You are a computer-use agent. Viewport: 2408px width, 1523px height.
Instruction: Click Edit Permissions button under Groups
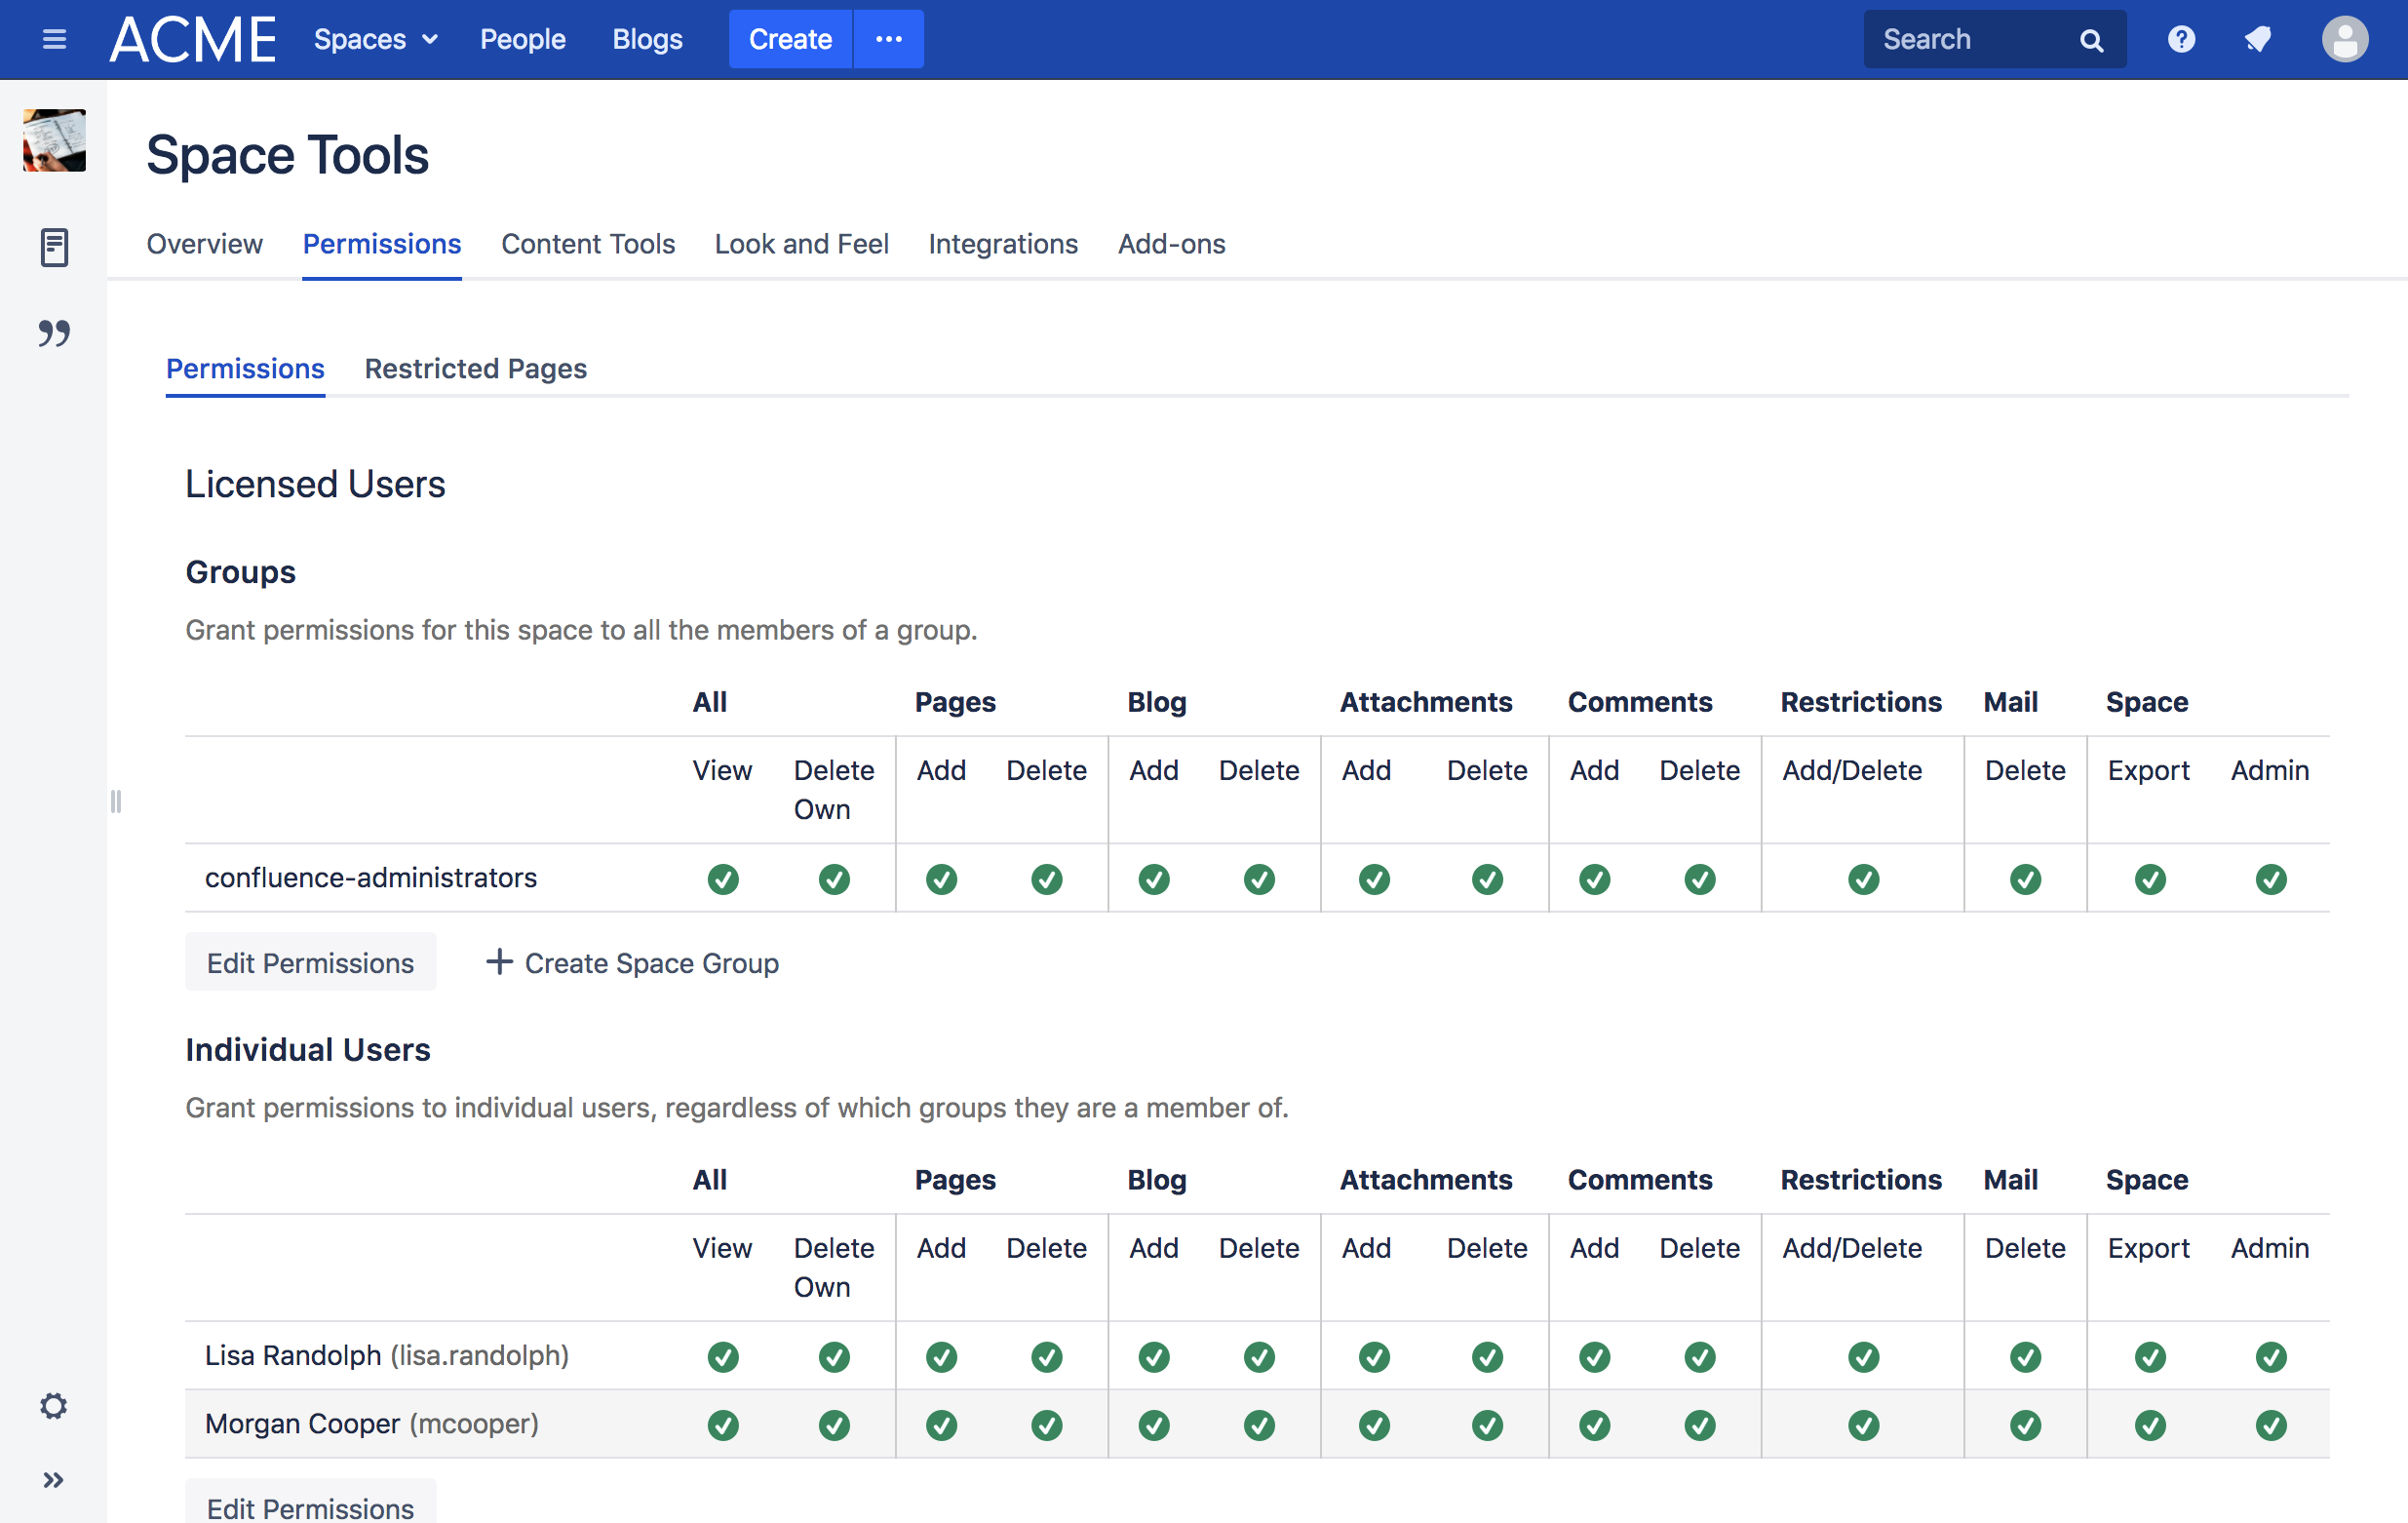coord(310,963)
